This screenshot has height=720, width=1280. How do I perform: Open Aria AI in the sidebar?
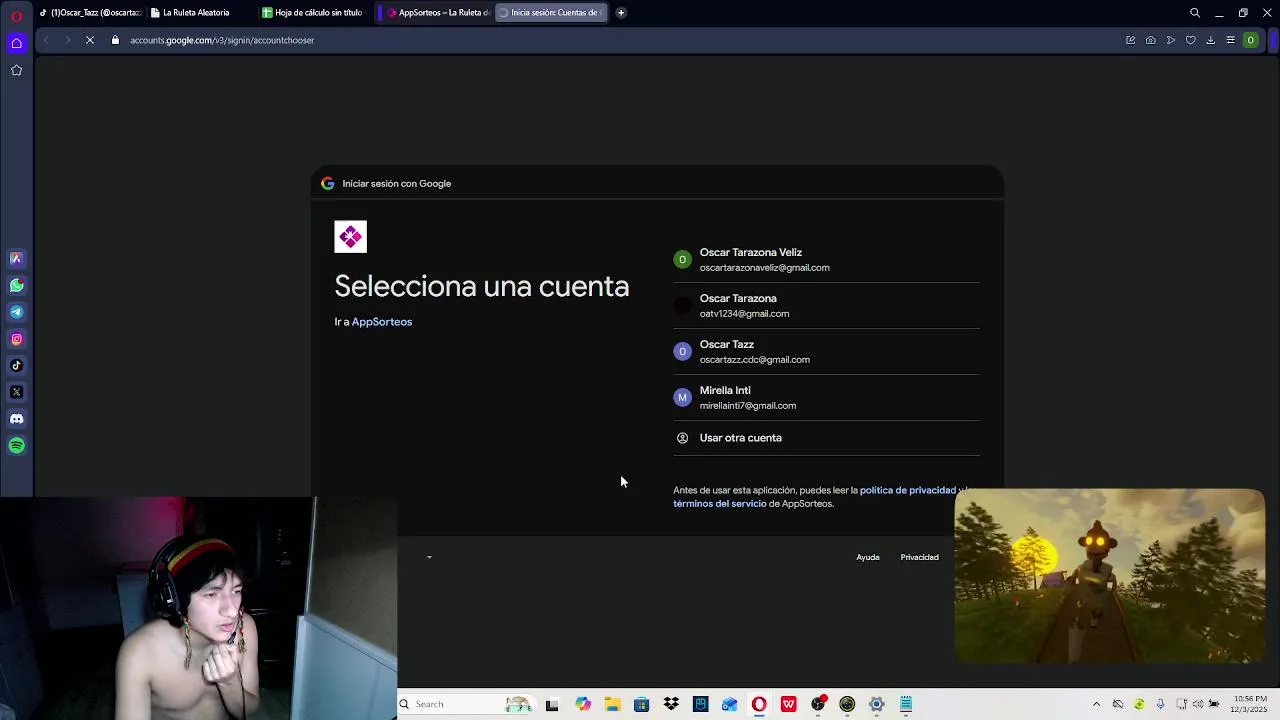click(16, 258)
